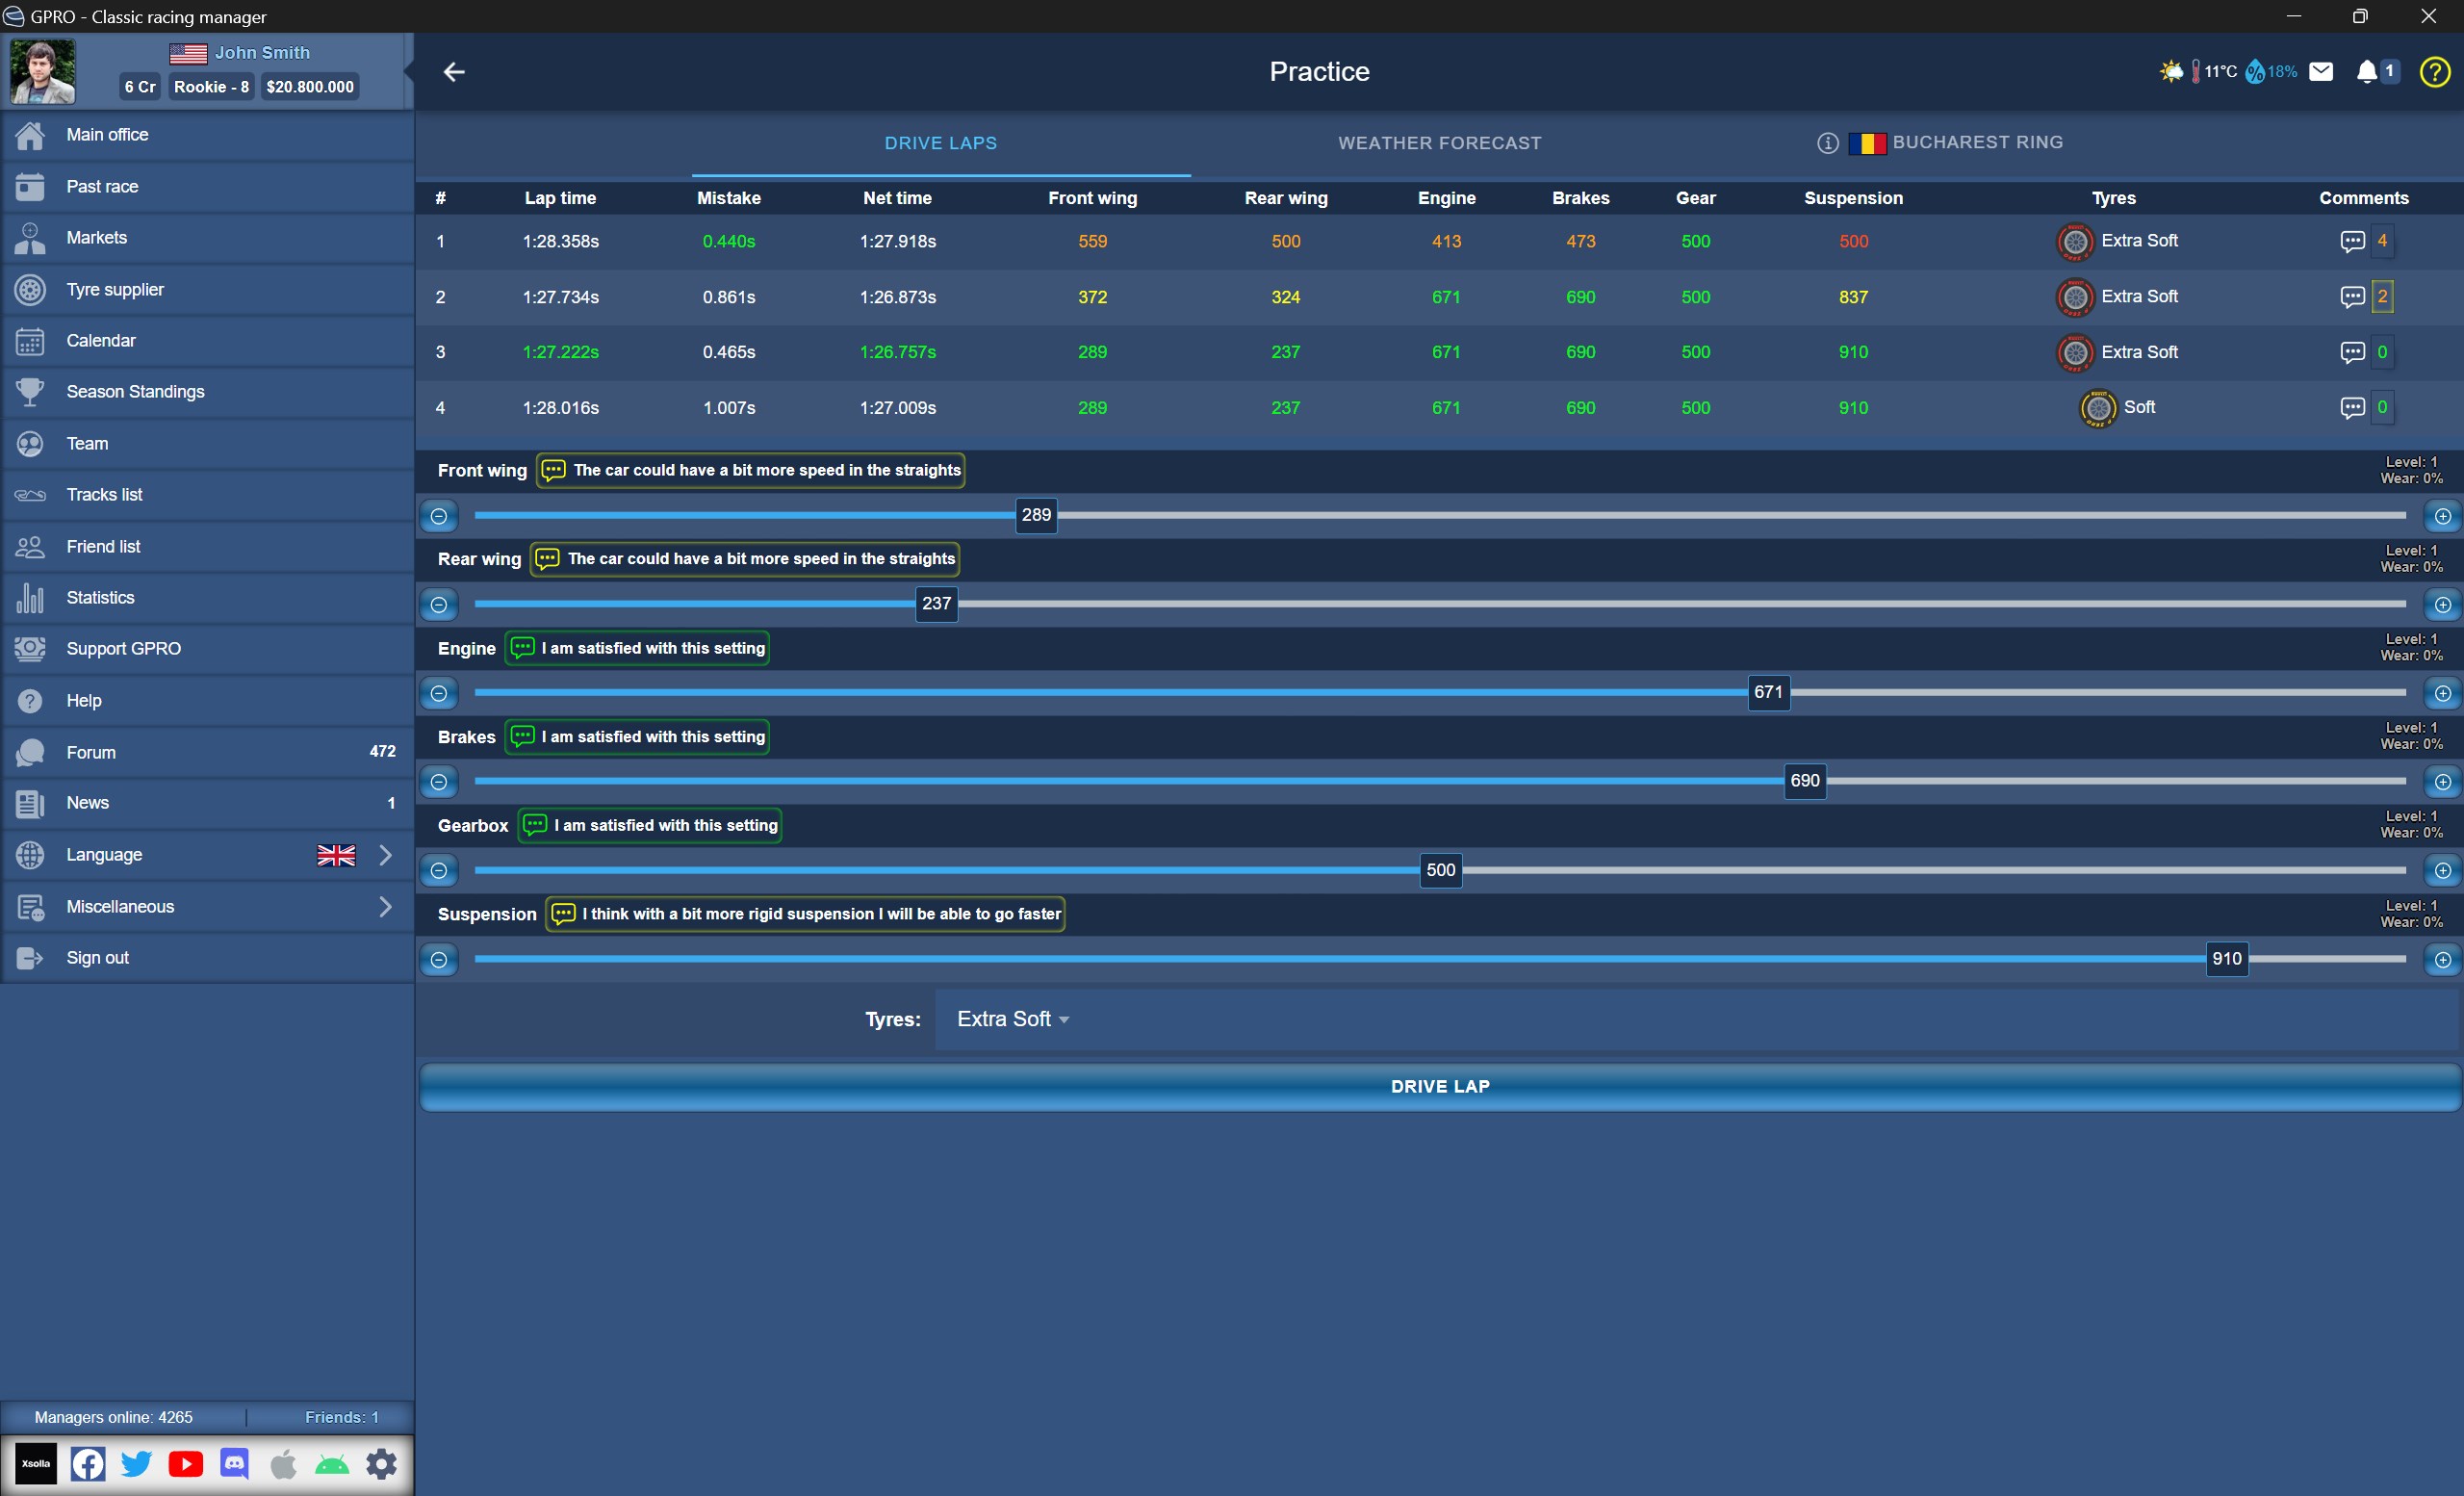Open the mail envelope icon
Viewport: 2464px width, 1496px height.
tap(2321, 71)
